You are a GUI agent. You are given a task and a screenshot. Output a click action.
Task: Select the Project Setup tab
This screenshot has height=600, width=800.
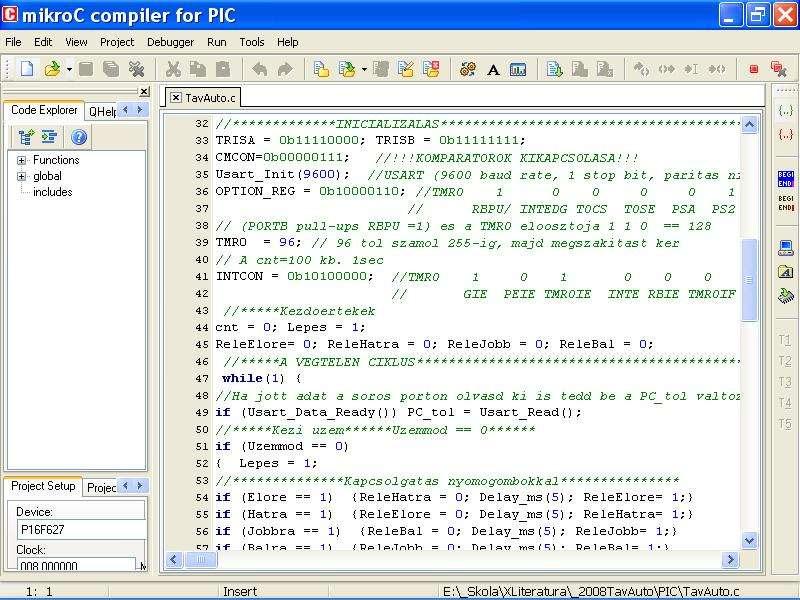point(43,486)
